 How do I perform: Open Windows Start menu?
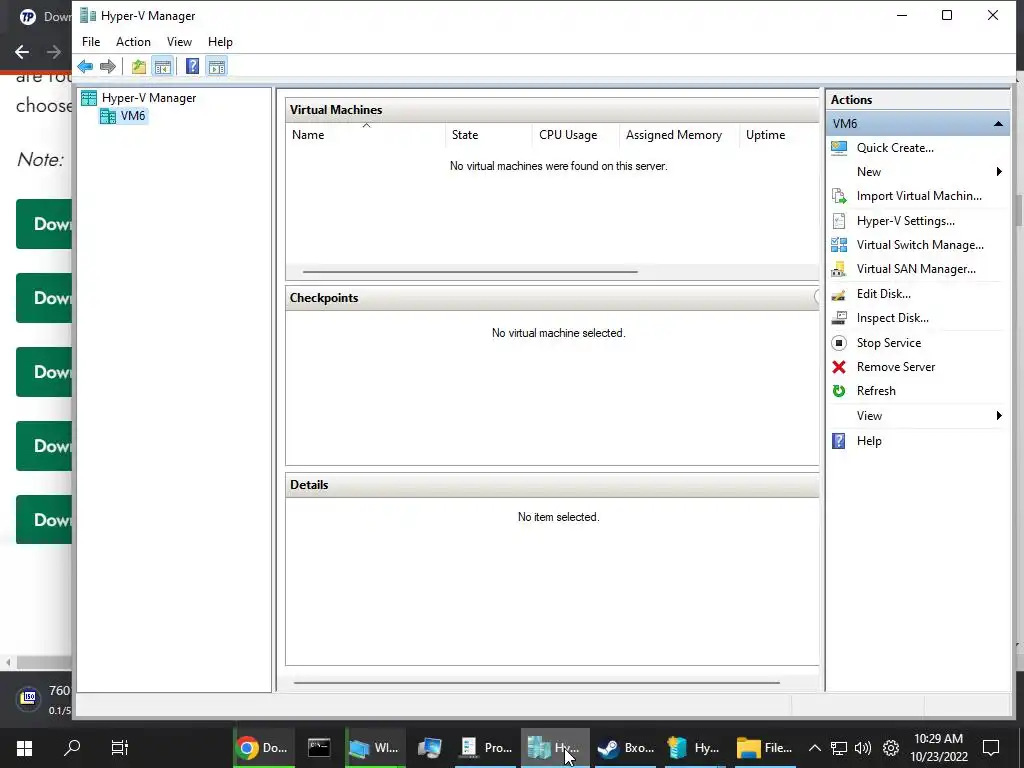(24, 748)
